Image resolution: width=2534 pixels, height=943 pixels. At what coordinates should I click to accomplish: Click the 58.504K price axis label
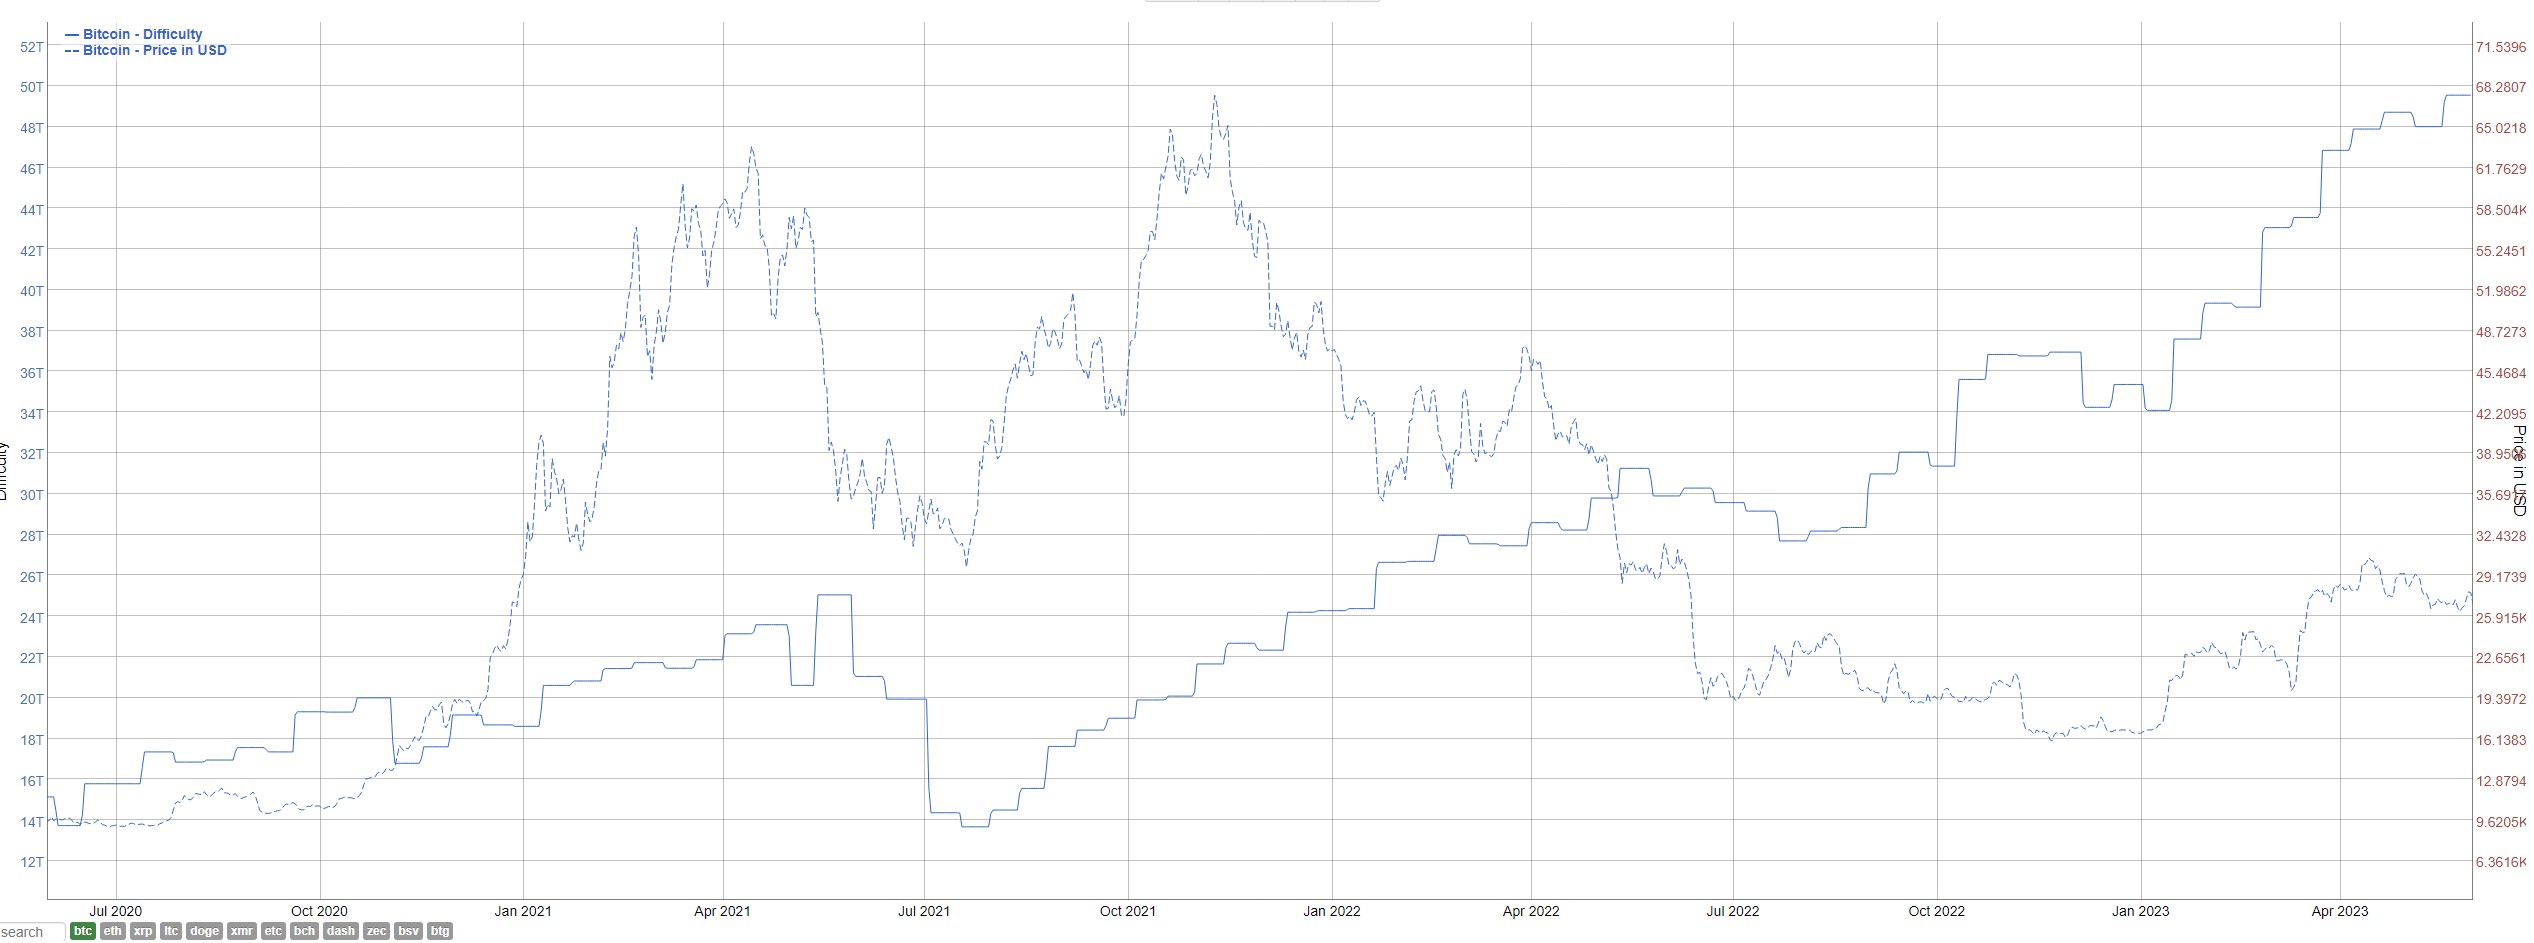pyautogui.click(x=2501, y=210)
